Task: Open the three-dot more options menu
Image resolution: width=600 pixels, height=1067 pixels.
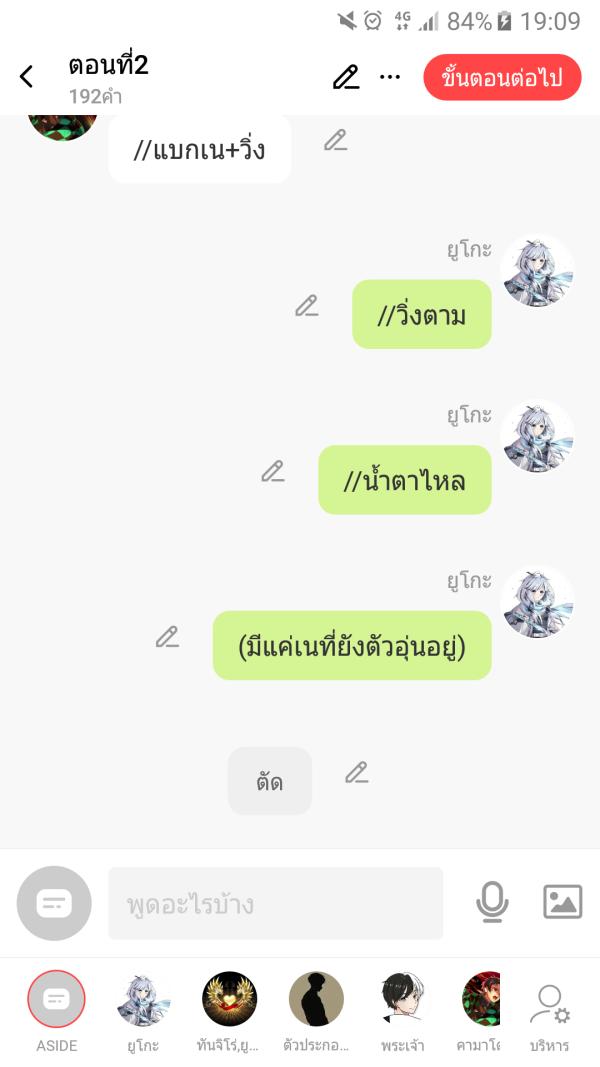Action: point(390,77)
